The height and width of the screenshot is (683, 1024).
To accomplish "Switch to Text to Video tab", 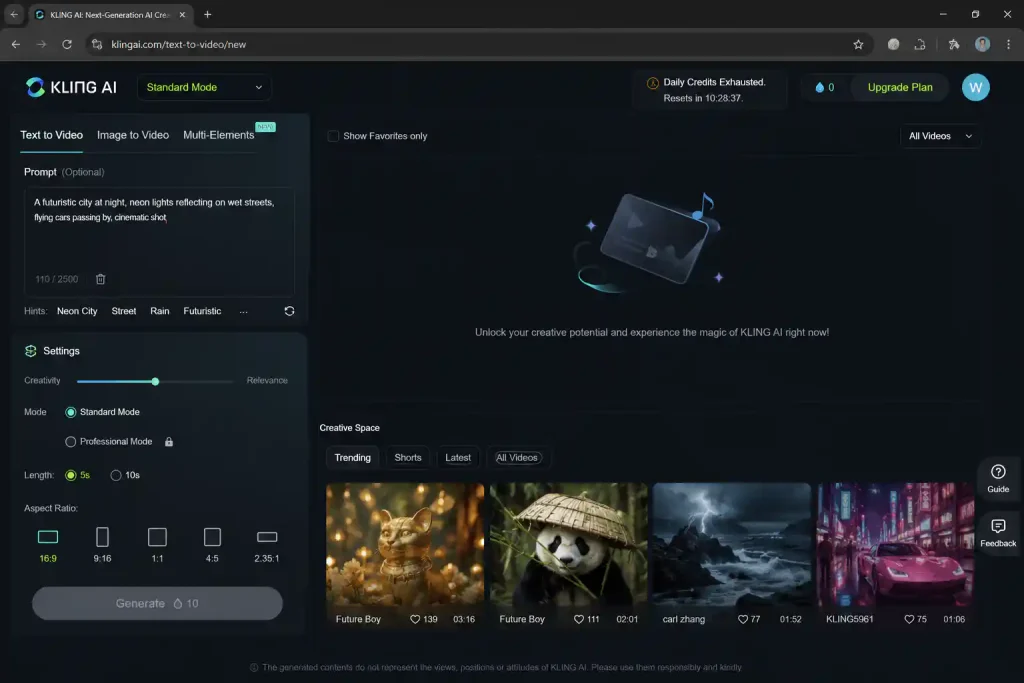I will coord(52,135).
